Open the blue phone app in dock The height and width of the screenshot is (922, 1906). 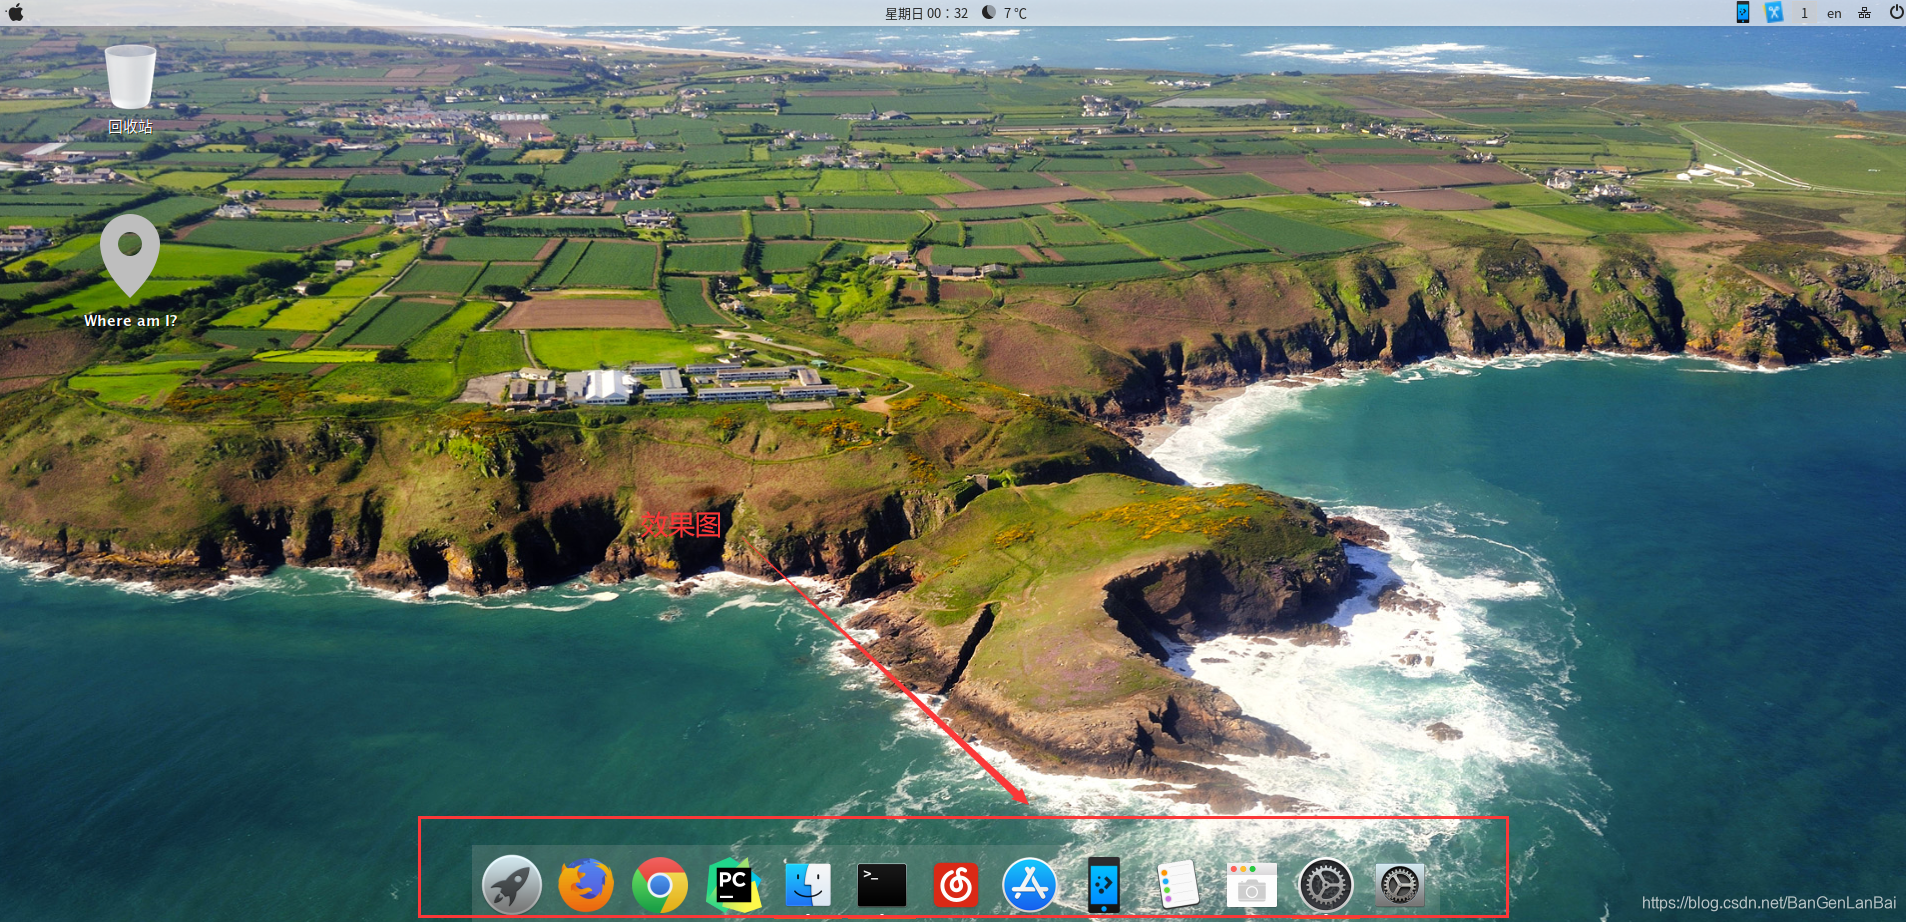coord(1104,885)
